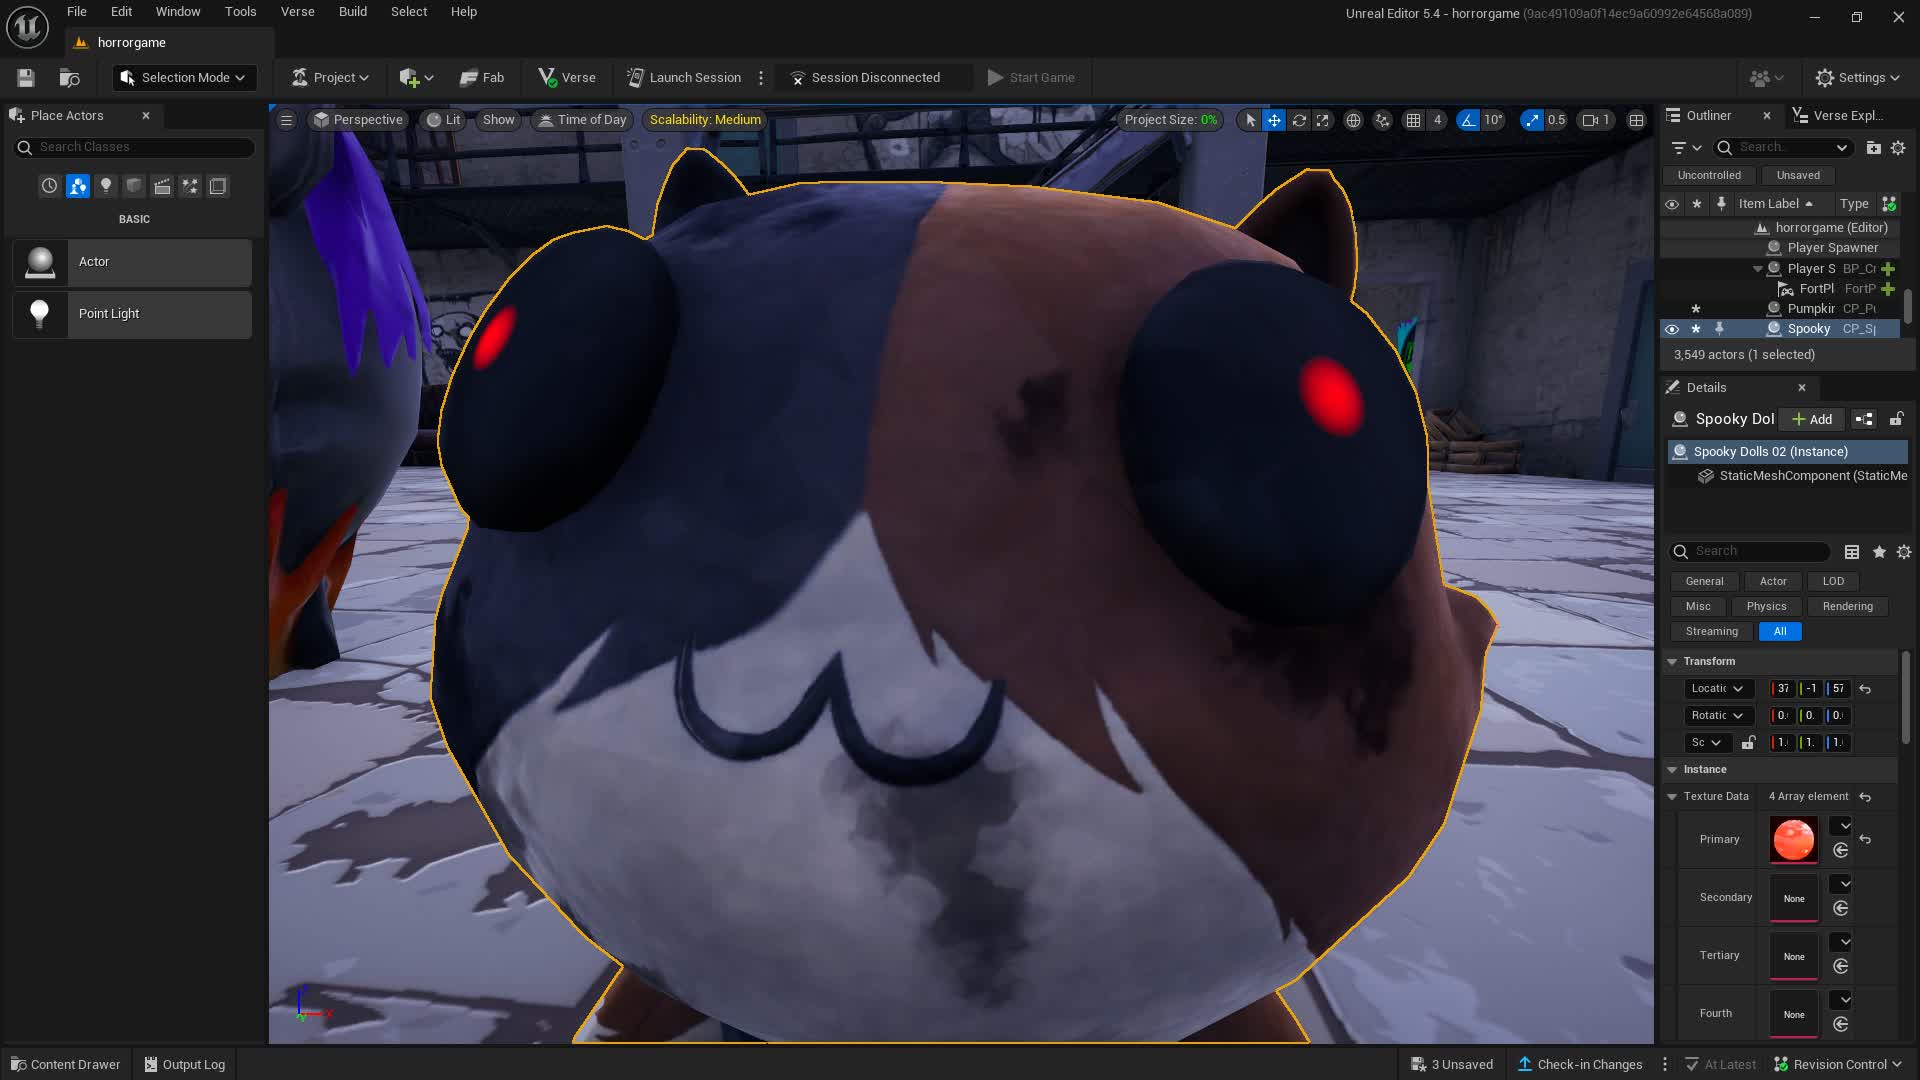Click the Blueprint/Add Script icon in Details
This screenshot has height=1080, width=1920.
point(1863,419)
